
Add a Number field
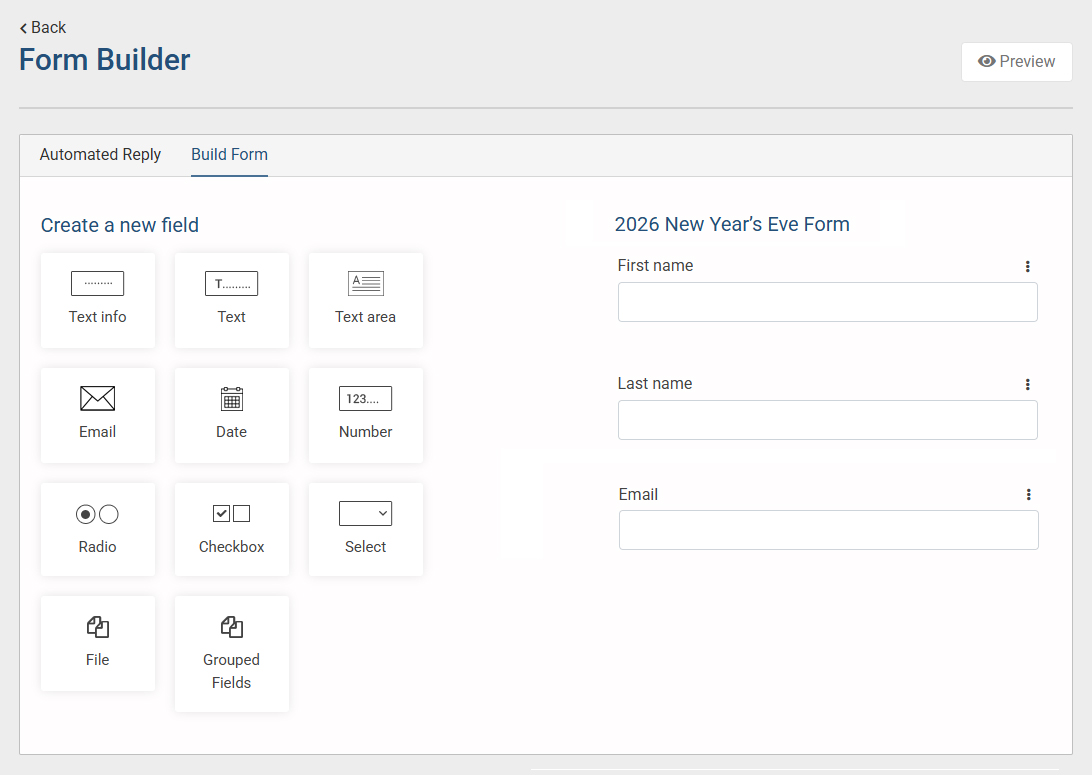tap(365, 415)
